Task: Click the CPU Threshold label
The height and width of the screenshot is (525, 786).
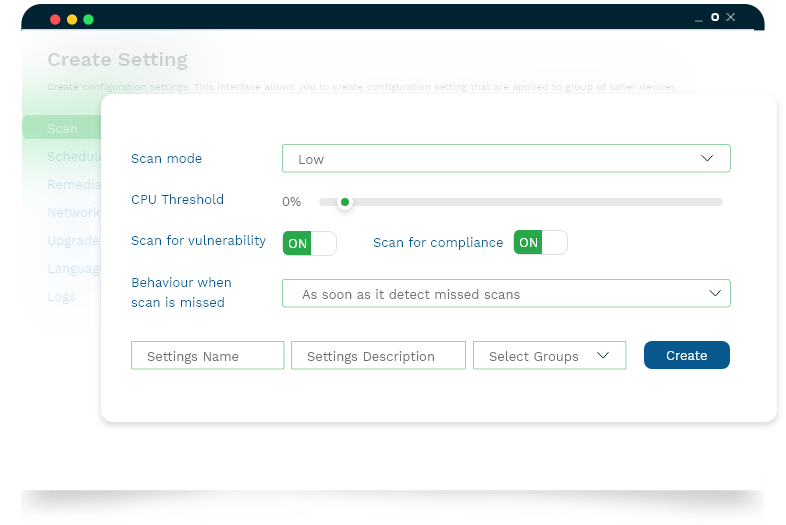Action: click(177, 200)
